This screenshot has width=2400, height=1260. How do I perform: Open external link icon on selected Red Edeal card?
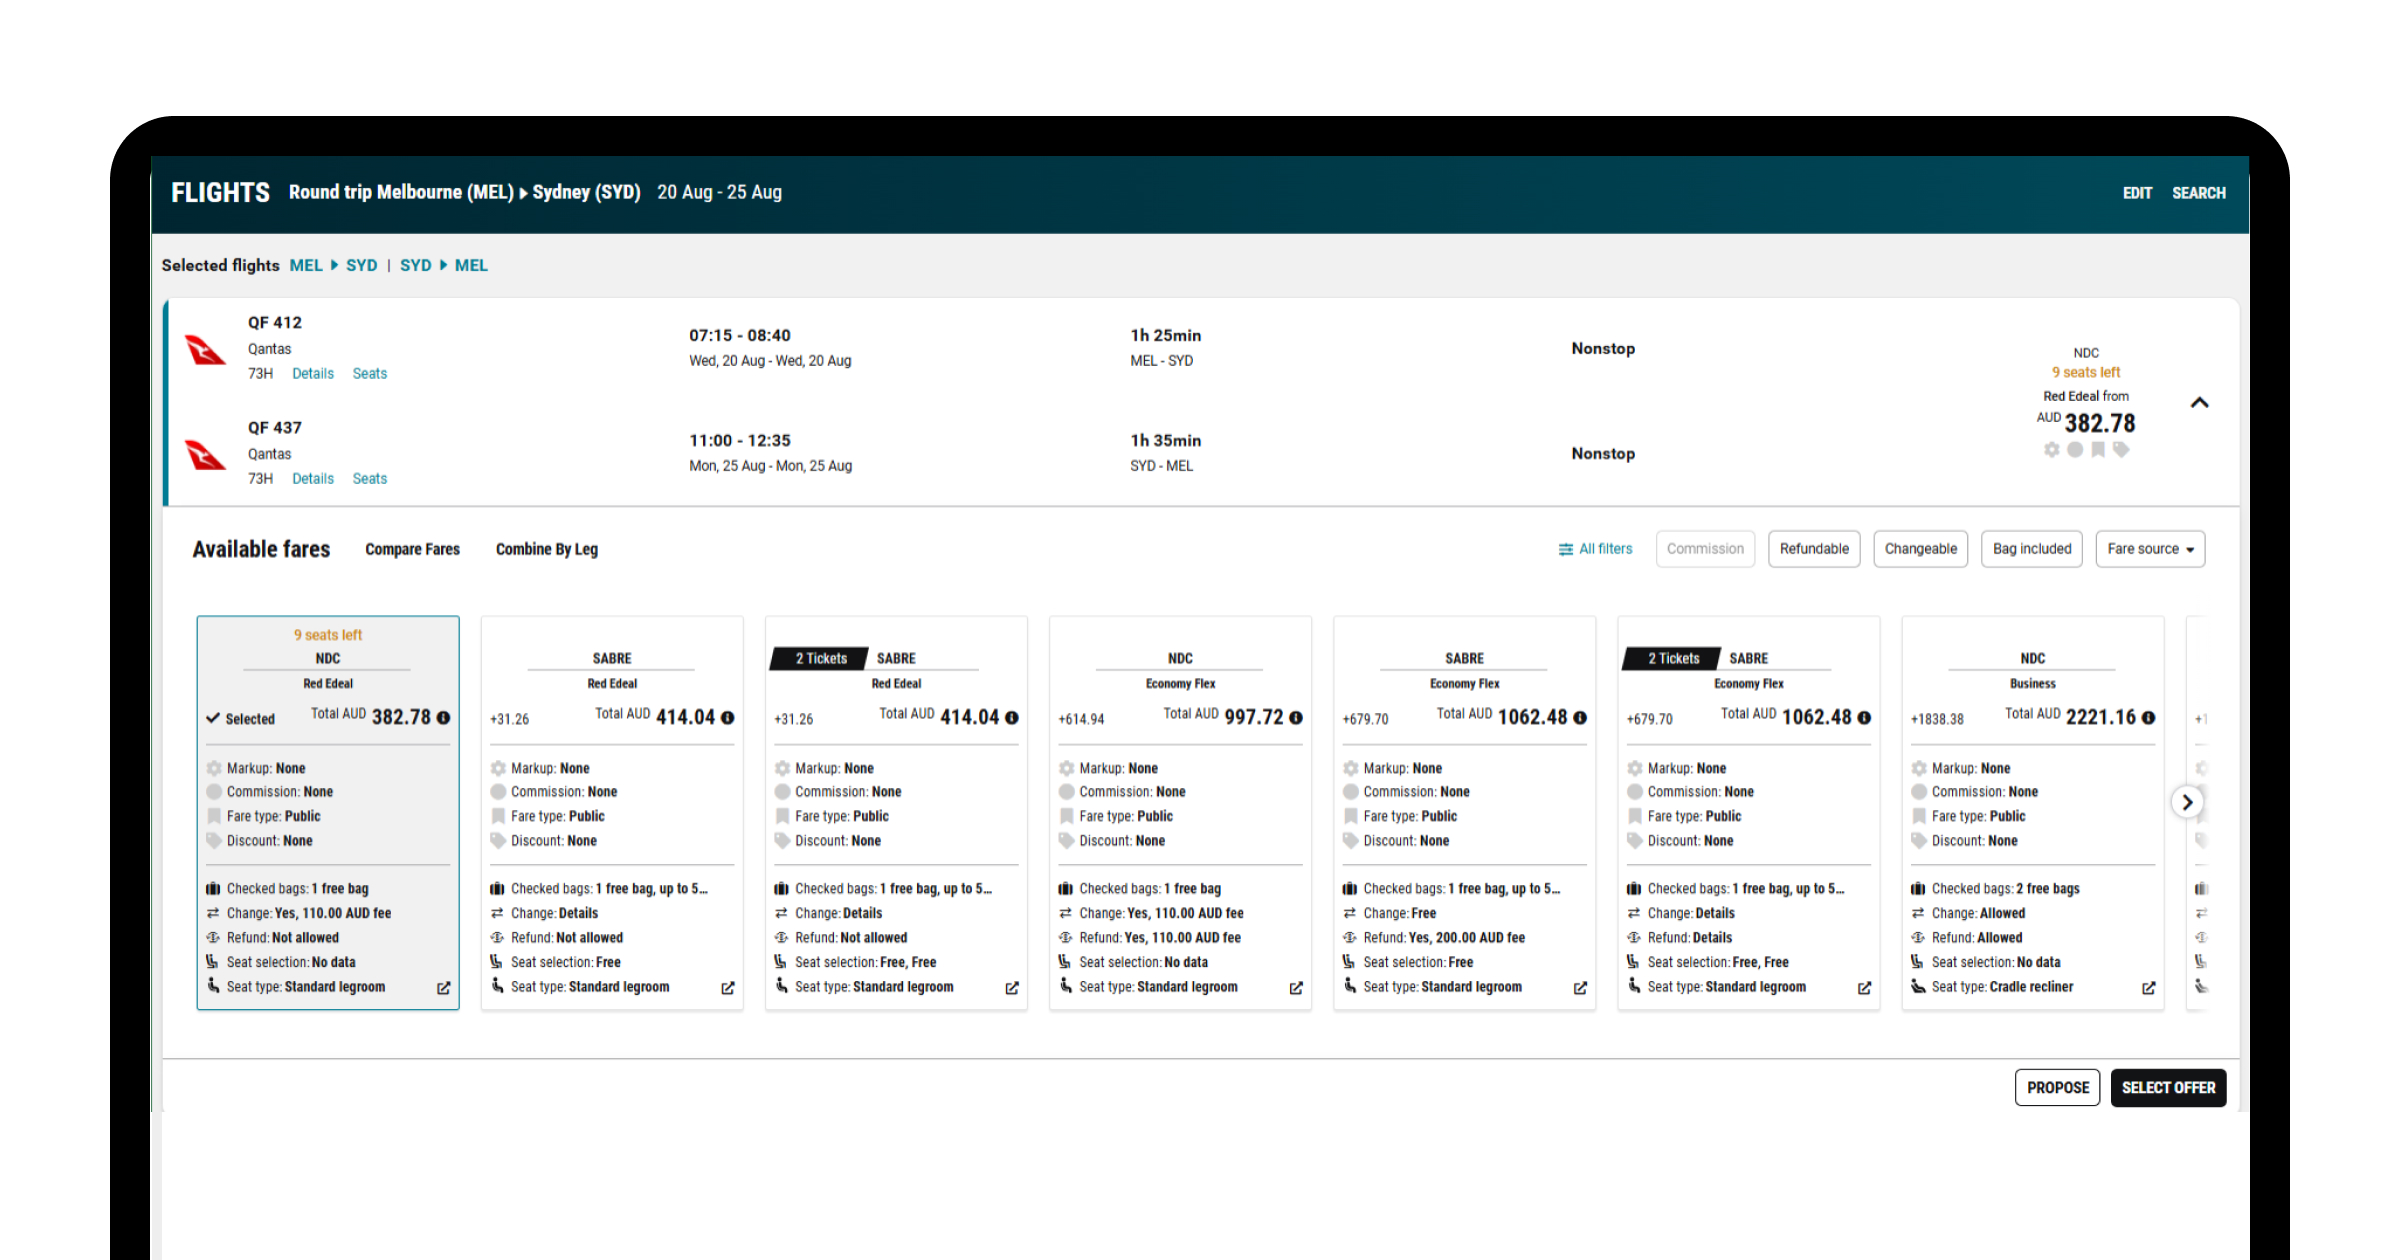click(444, 988)
